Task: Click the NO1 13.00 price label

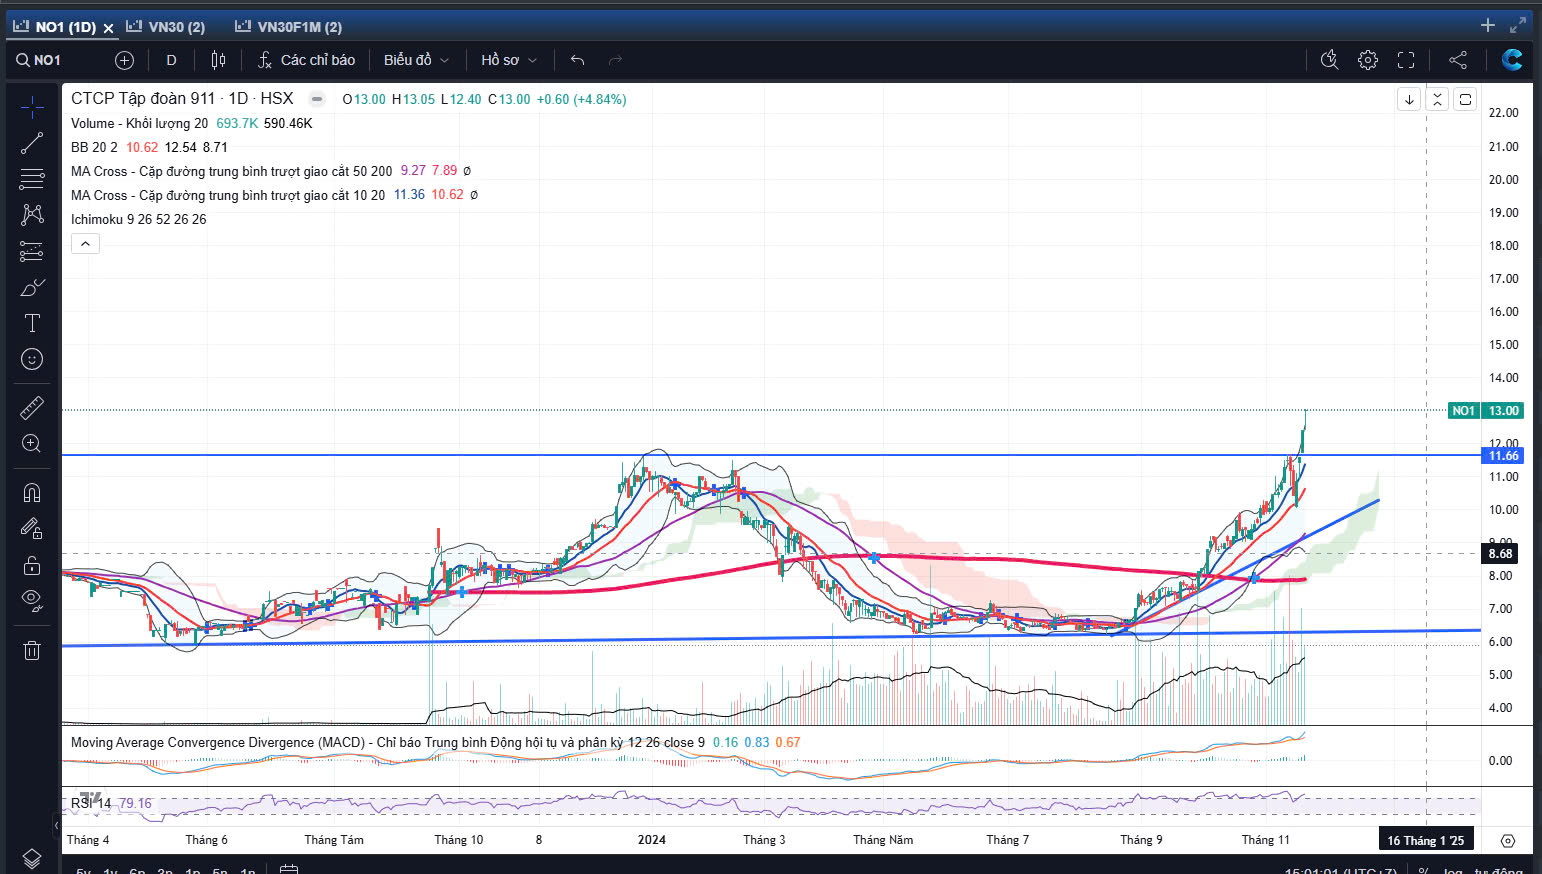Action: 1486,411
